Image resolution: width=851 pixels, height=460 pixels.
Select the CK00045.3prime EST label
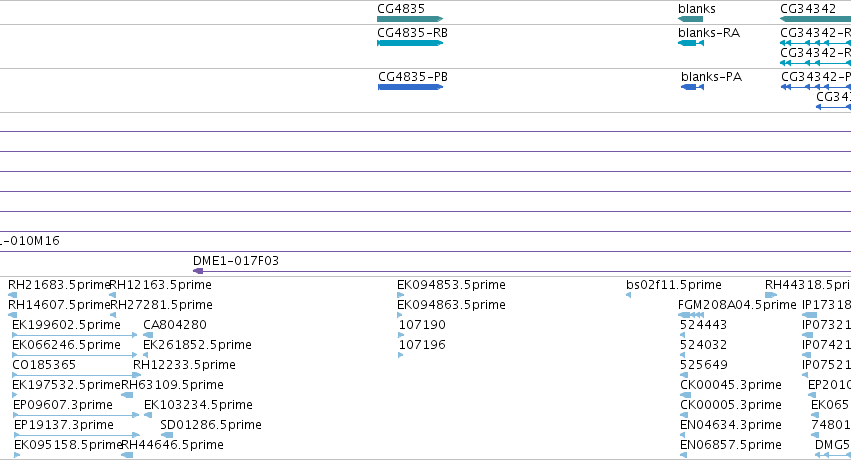coord(731,385)
